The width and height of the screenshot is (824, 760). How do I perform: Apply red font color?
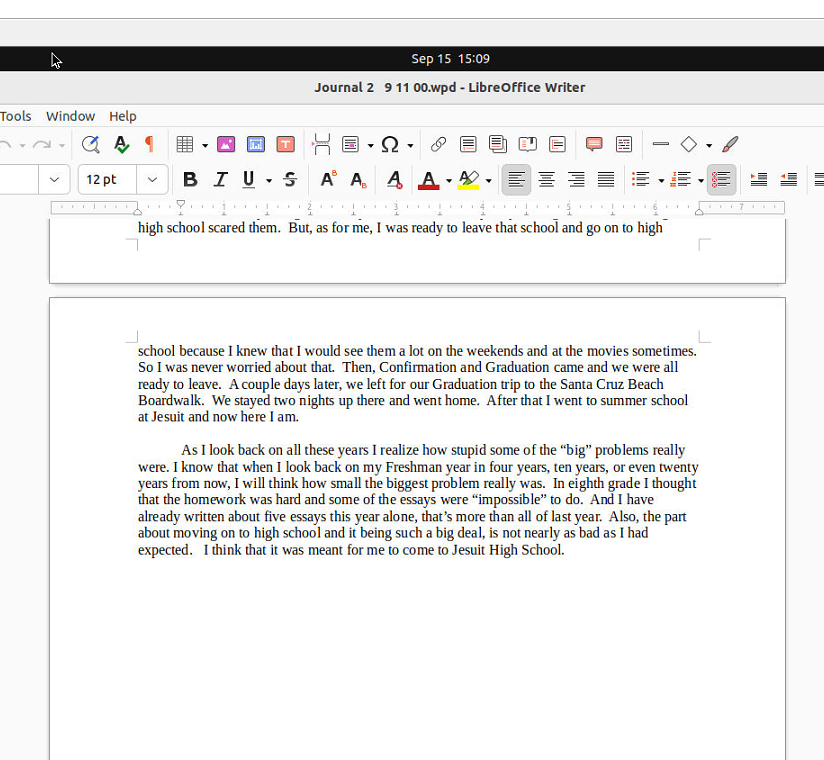(429, 180)
